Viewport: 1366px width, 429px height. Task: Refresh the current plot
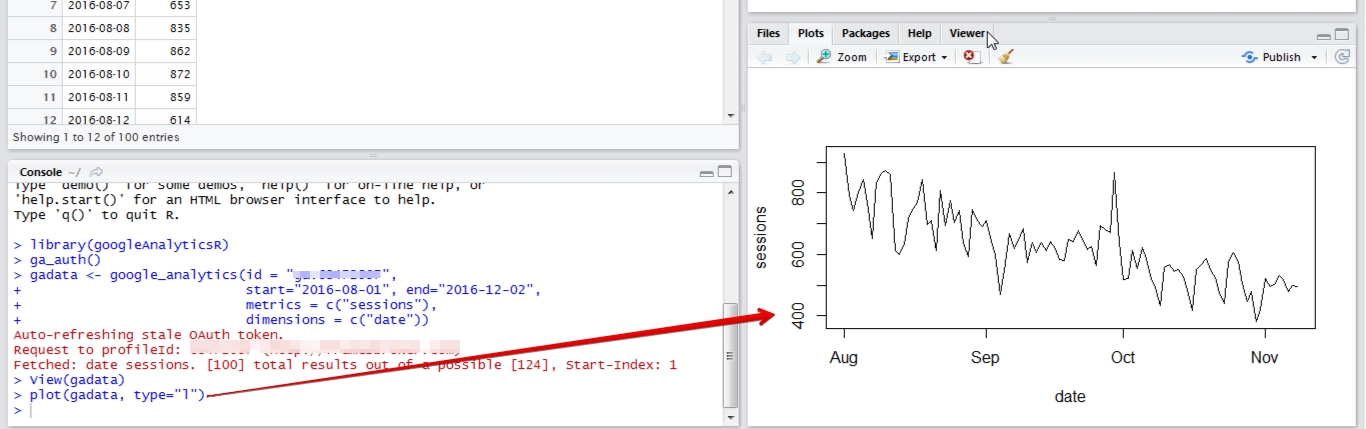click(x=1343, y=57)
